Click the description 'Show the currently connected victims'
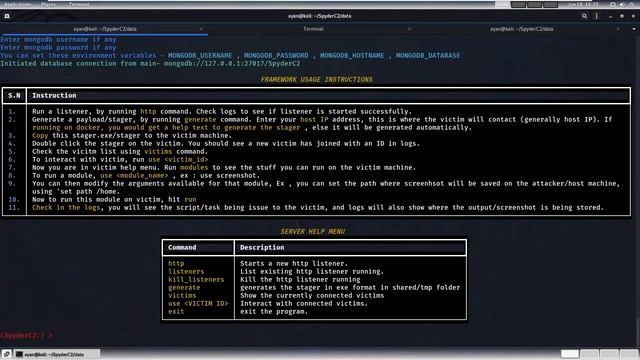This screenshot has width=640, height=360. pos(312,295)
